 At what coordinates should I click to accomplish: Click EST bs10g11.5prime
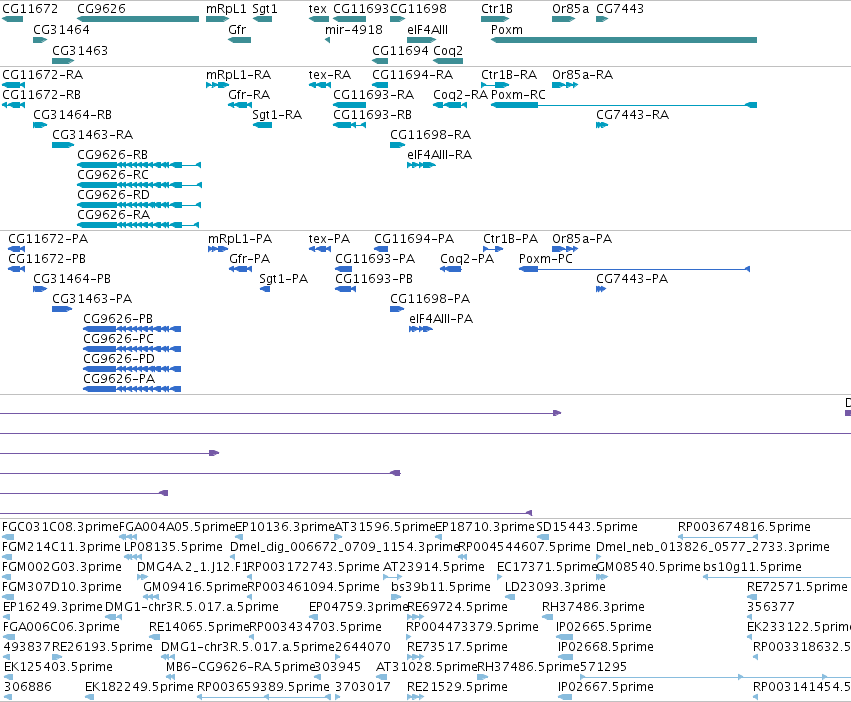click(x=752, y=567)
